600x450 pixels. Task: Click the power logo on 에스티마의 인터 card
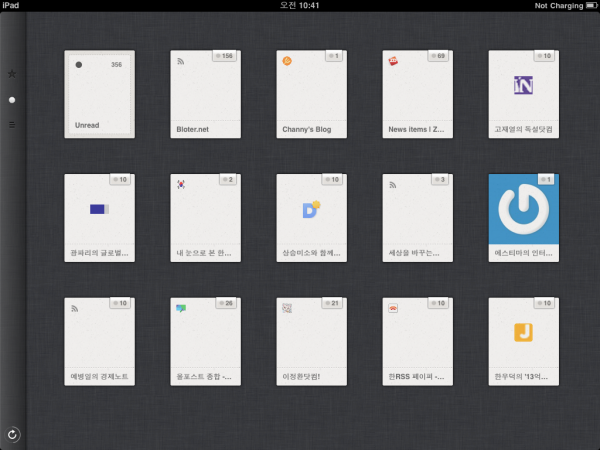pos(523,209)
